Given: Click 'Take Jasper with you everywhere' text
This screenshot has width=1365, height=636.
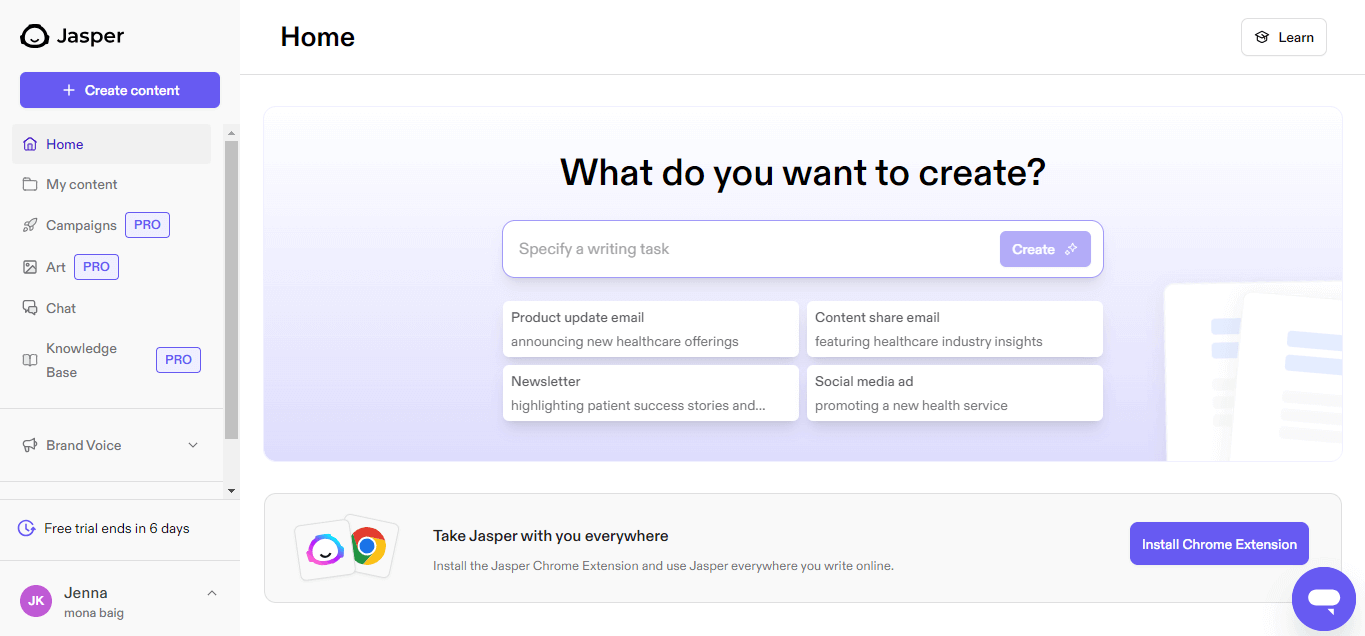Looking at the screenshot, I should [x=551, y=536].
